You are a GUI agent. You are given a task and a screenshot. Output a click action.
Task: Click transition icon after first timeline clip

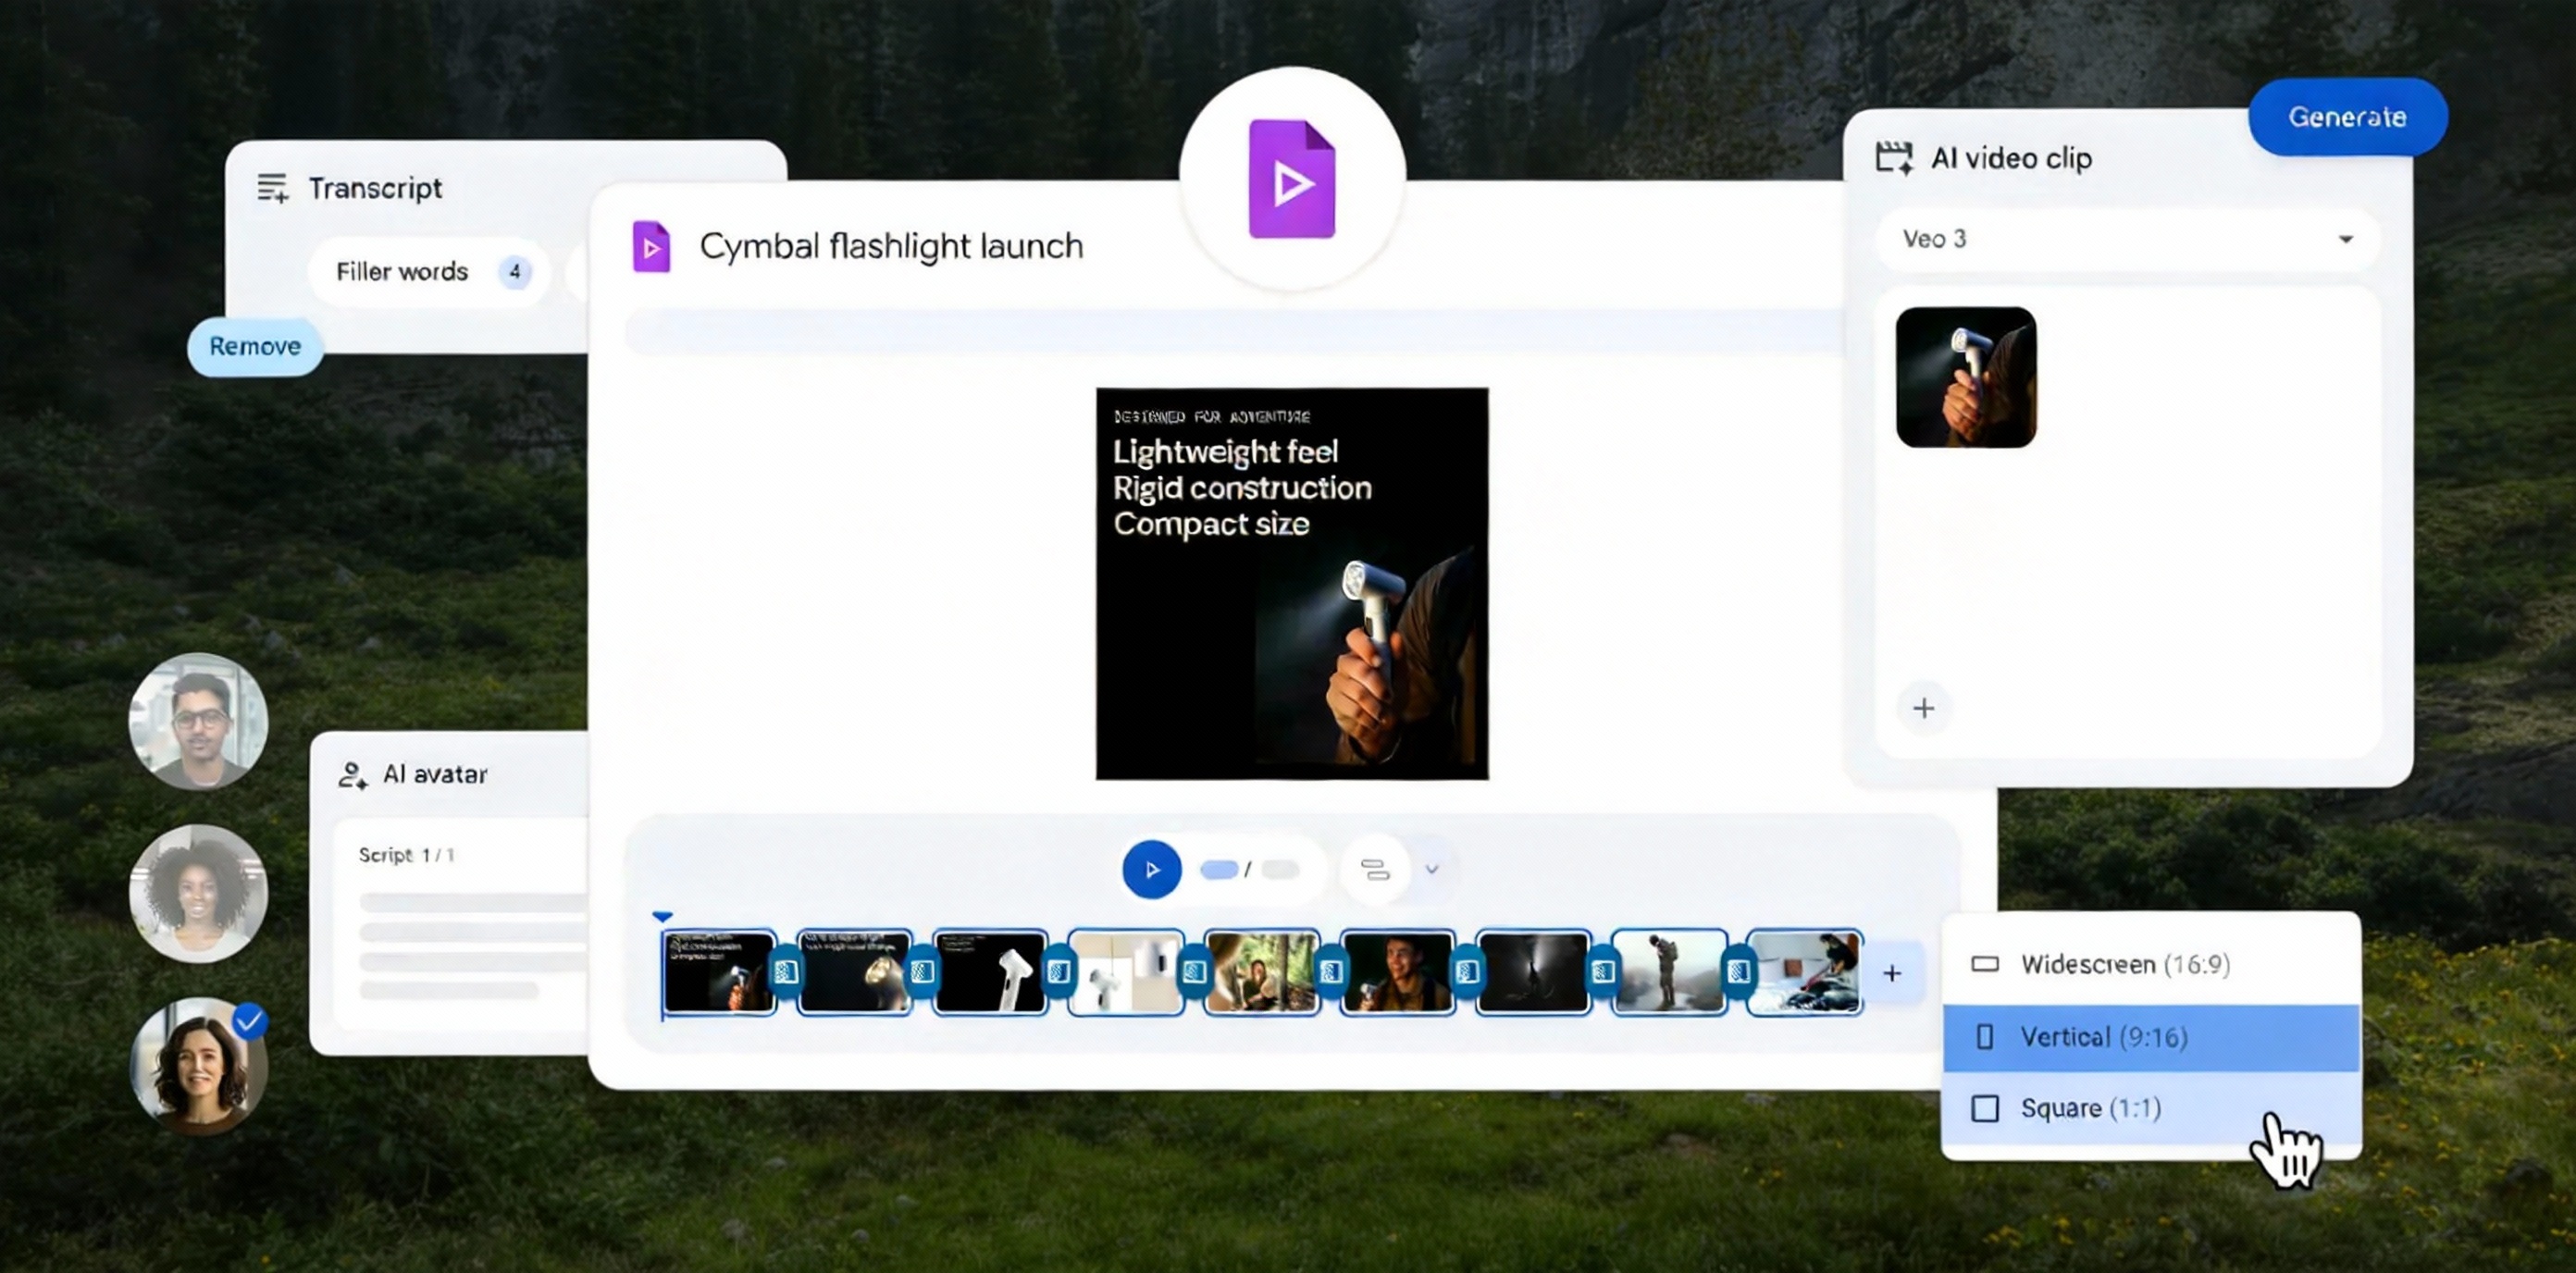(x=786, y=972)
